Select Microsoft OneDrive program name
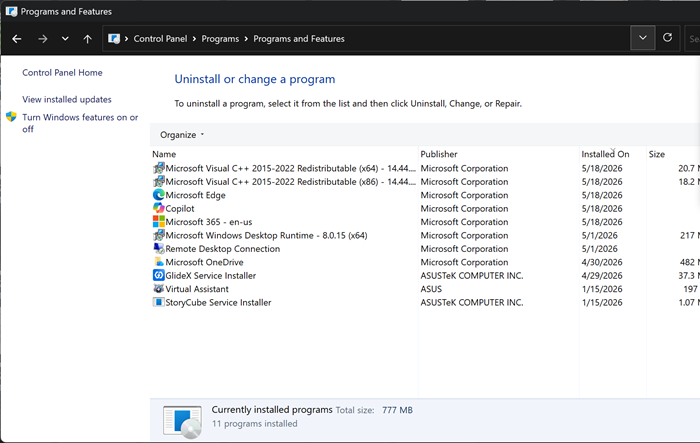This screenshot has width=700, height=443. 204,262
